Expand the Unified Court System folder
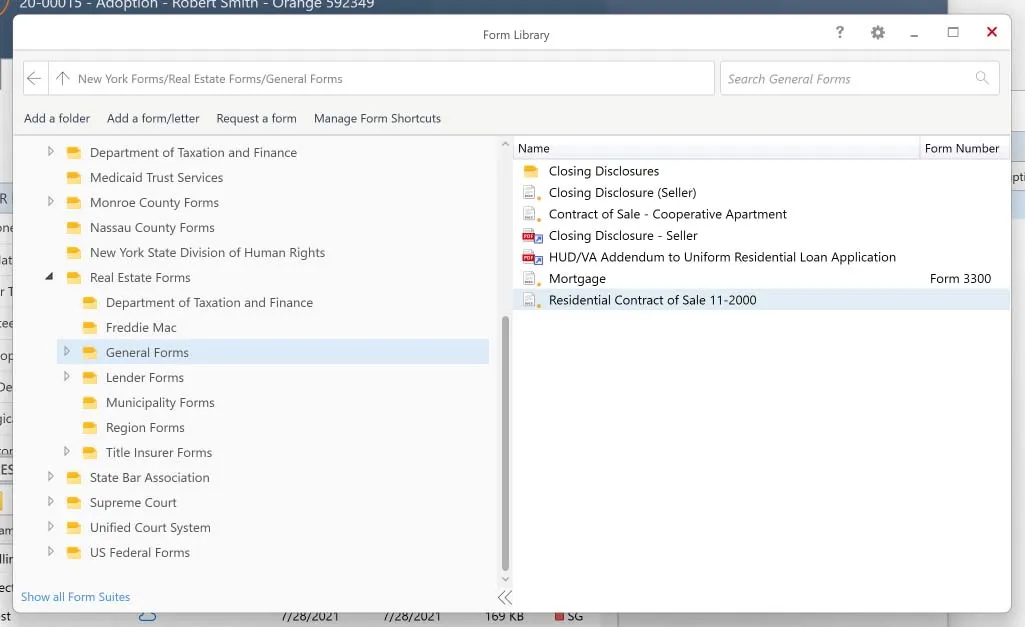Screen dimensions: 1025x627 [x=50, y=526]
